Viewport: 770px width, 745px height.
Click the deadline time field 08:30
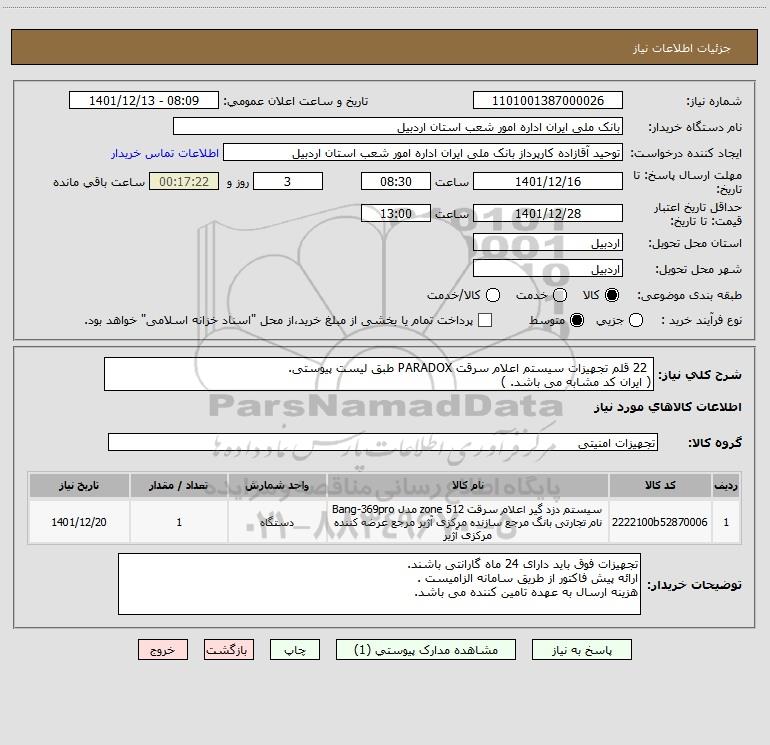[x=396, y=181]
